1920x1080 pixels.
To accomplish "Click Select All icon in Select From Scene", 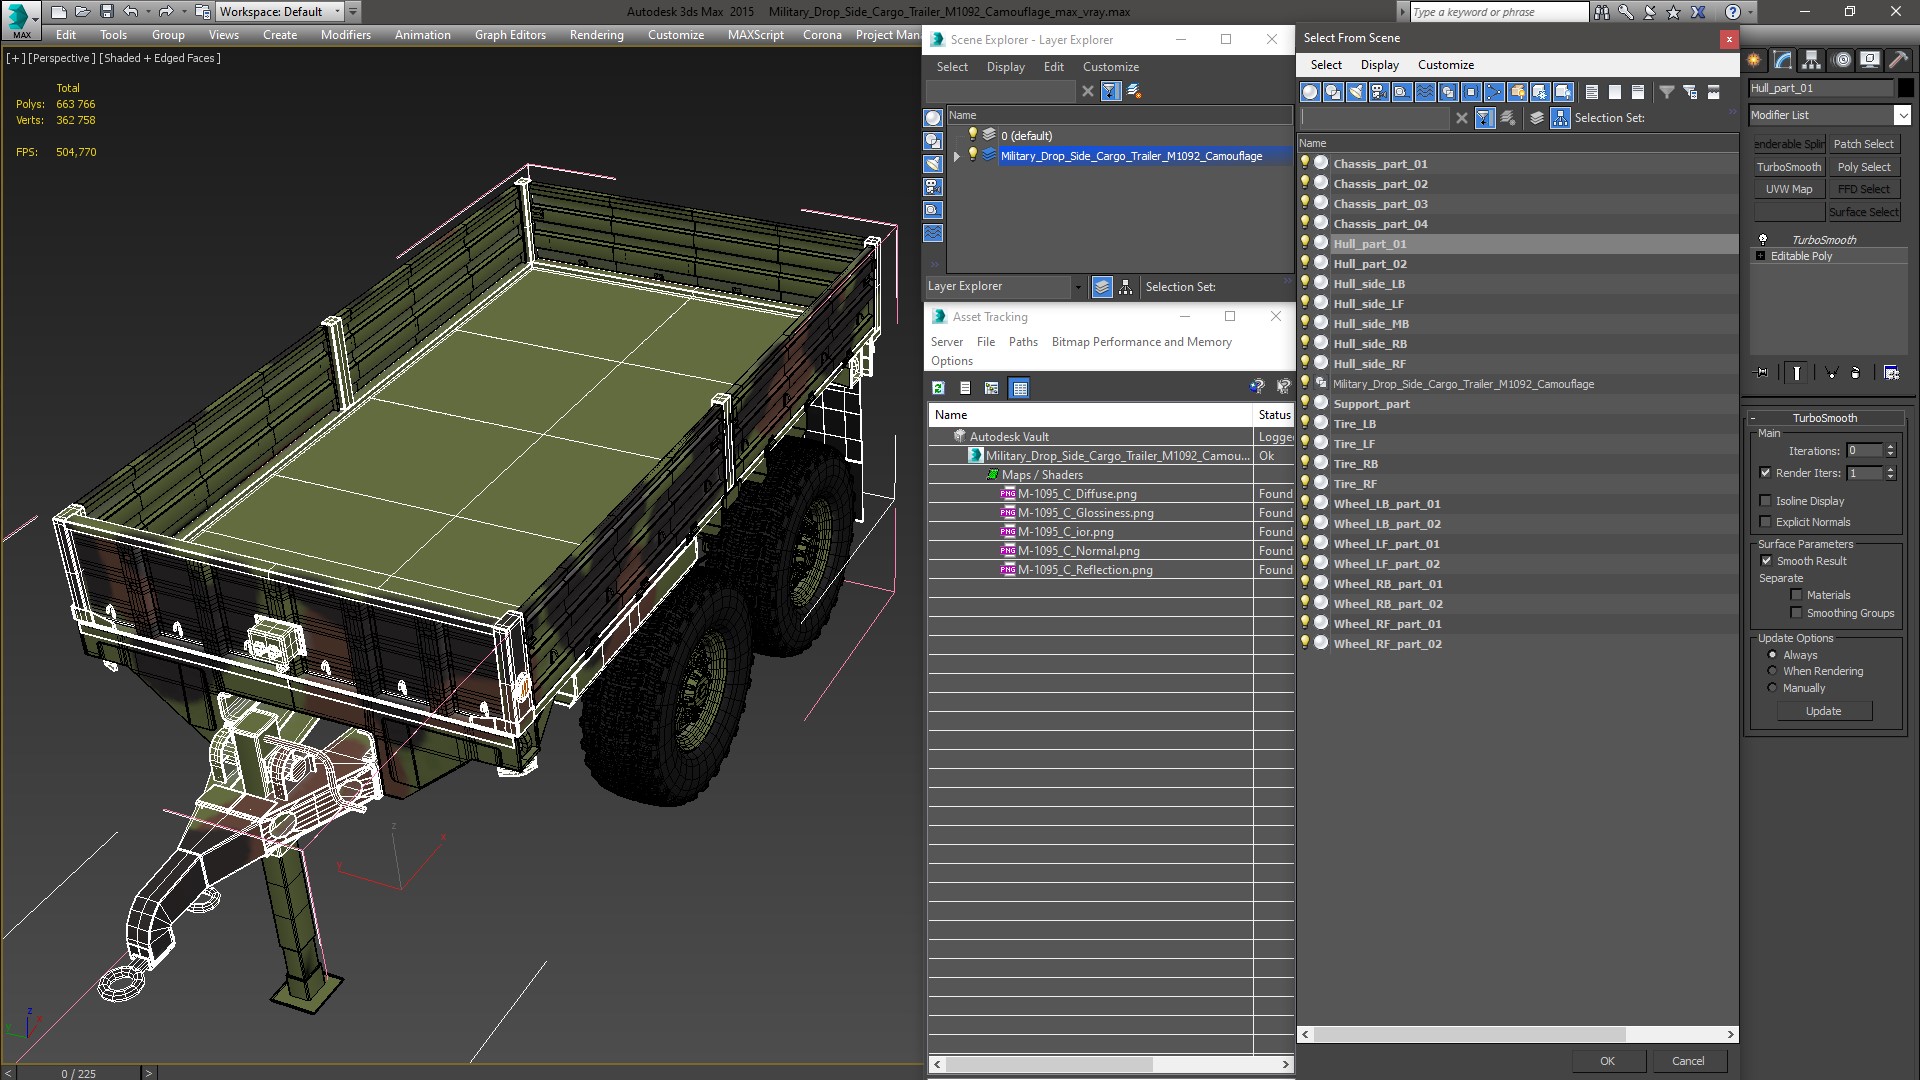I will (x=1592, y=92).
